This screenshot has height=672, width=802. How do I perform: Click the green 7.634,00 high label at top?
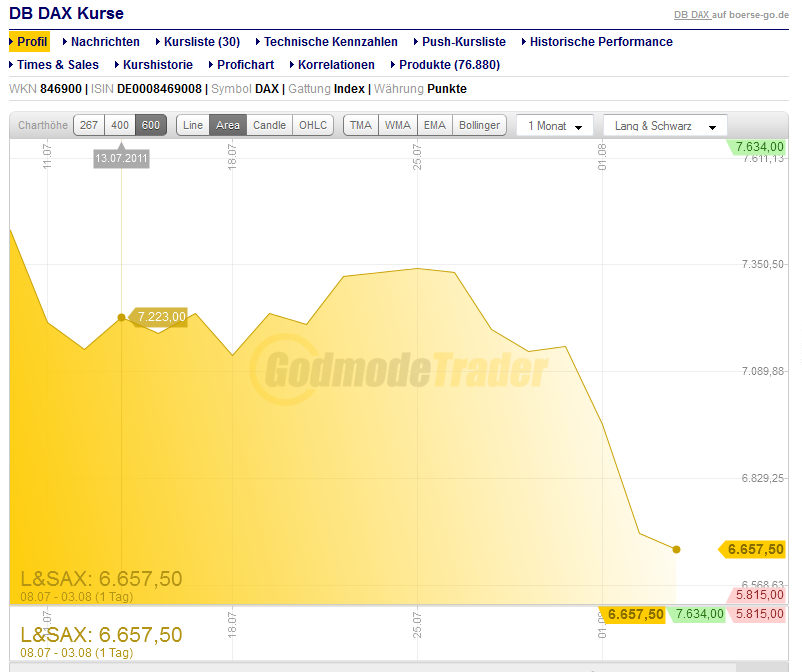coord(757,147)
